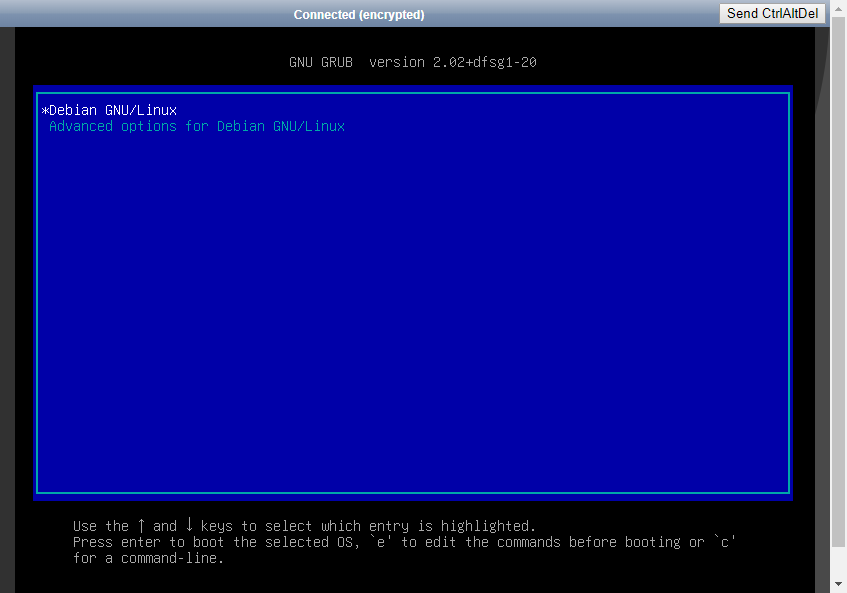Select Advanced options for Debian GNU/Linux
Viewport: 847px width, 593px height.
coord(196,127)
